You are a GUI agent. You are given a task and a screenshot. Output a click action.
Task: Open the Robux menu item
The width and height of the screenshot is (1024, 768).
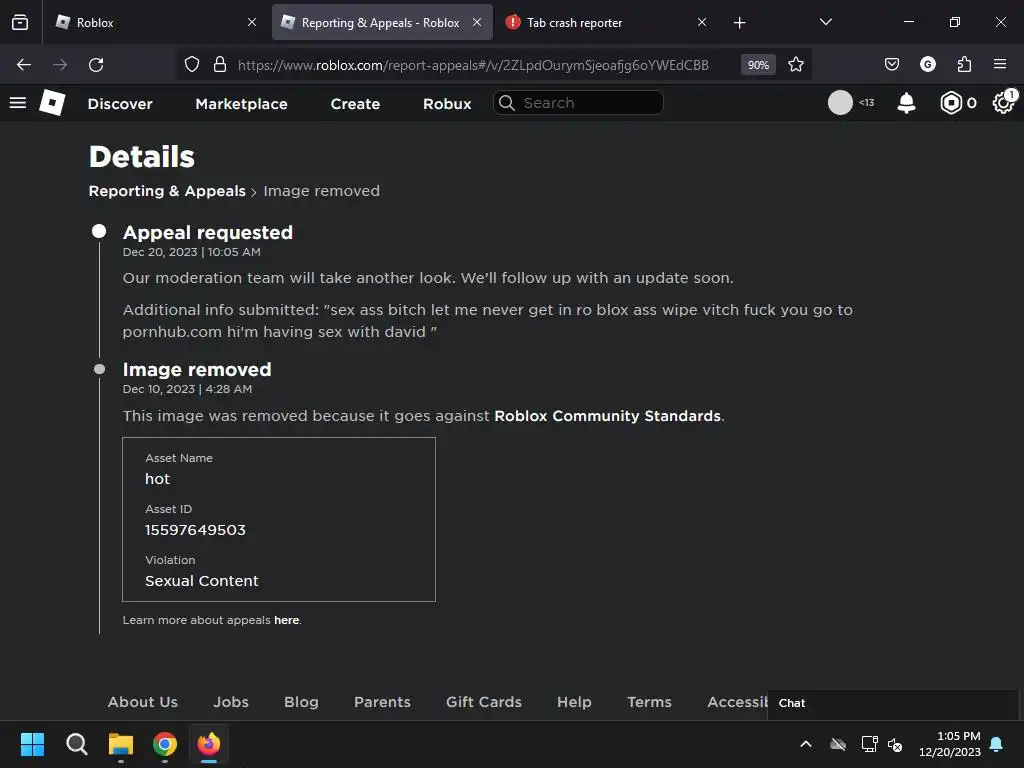(x=447, y=104)
